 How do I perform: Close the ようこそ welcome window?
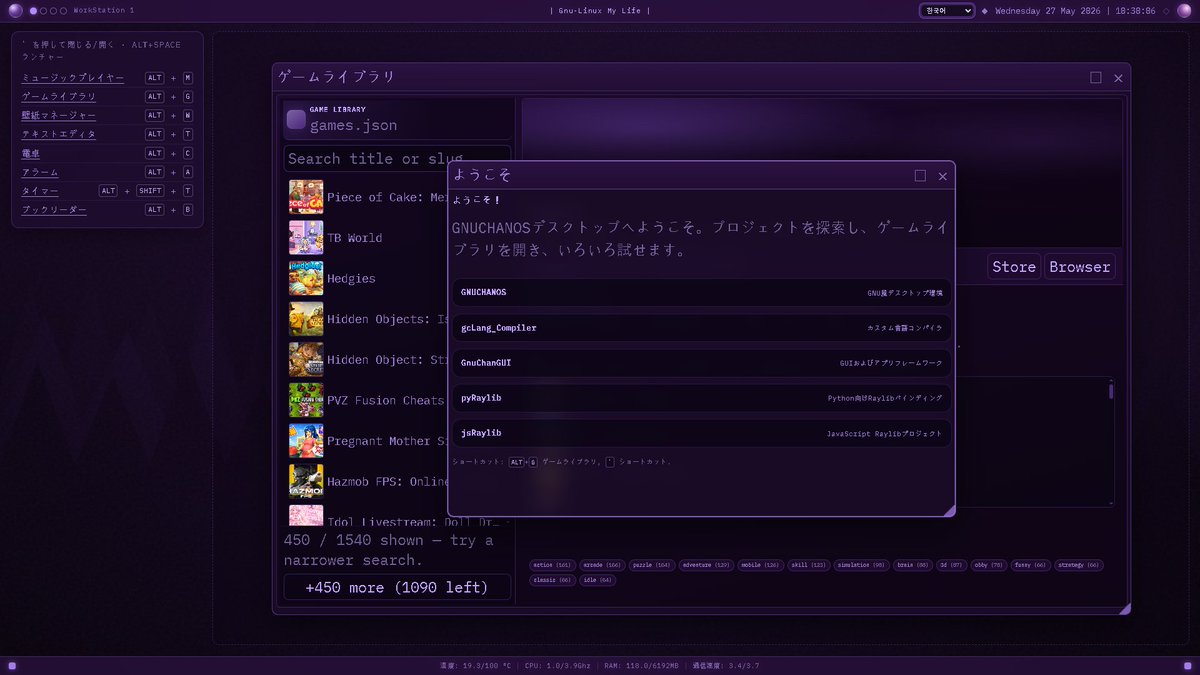pyautogui.click(x=942, y=175)
